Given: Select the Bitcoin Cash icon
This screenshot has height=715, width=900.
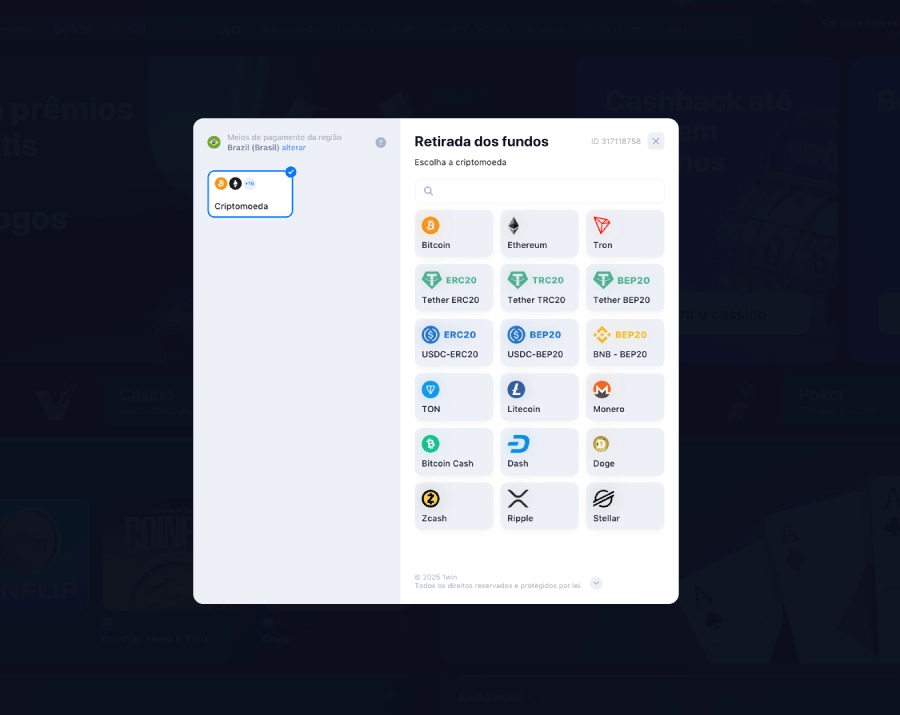Looking at the screenshot, I should tap(430, 444).
